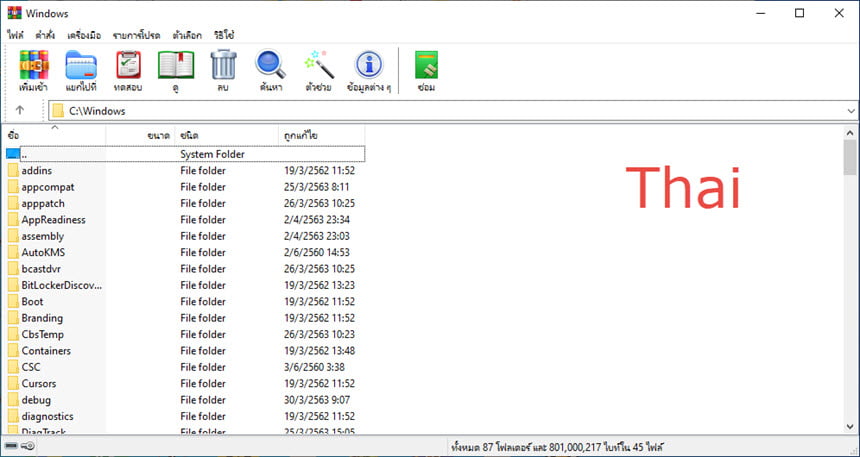
Task: Select the appcompat folder row
Action: [186, 187]
